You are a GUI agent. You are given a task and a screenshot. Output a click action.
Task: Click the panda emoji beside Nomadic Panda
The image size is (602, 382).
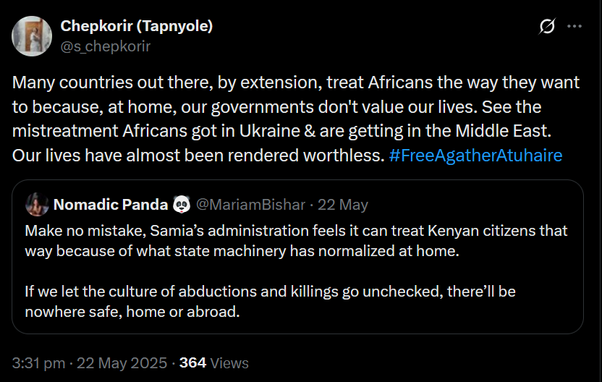click(182, 204)
